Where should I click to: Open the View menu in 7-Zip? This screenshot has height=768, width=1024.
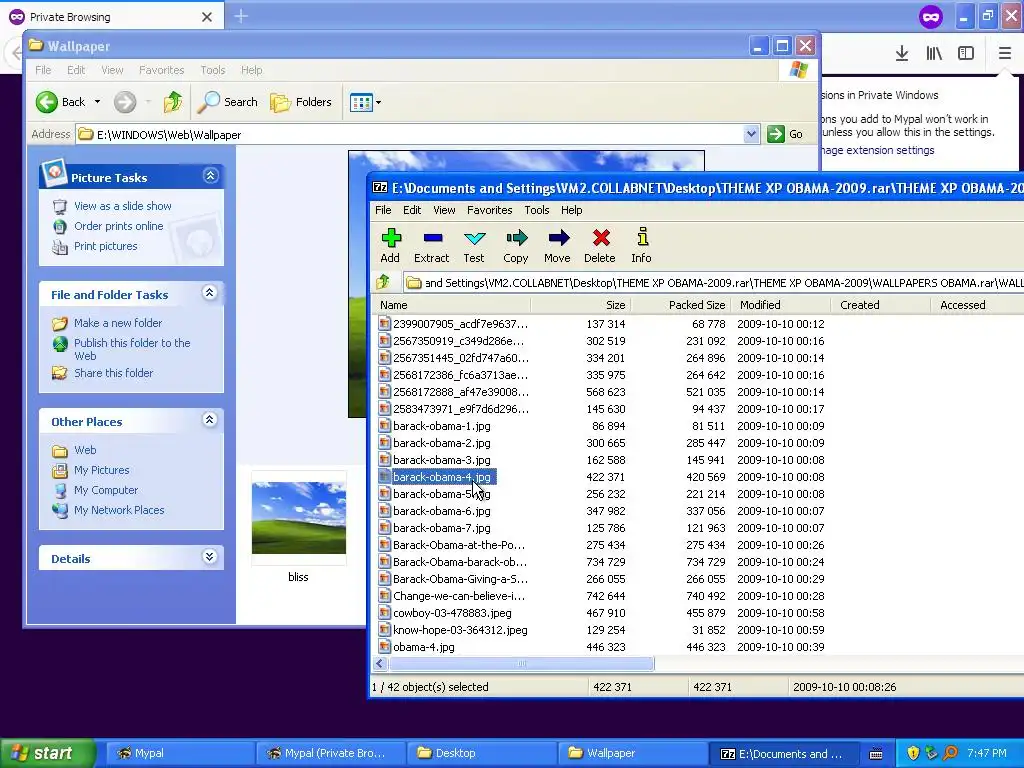(x=444, y=210)
